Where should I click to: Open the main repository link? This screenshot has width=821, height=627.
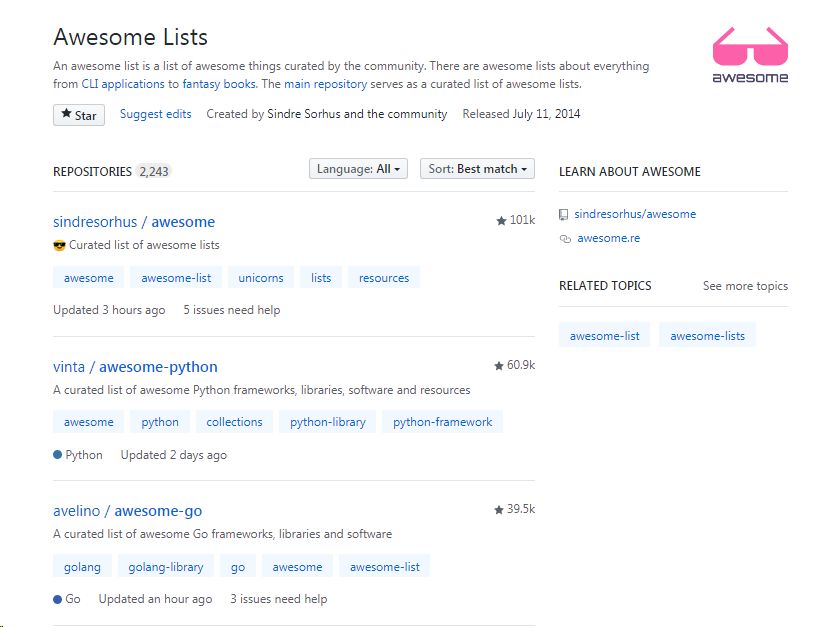point(325,84)
